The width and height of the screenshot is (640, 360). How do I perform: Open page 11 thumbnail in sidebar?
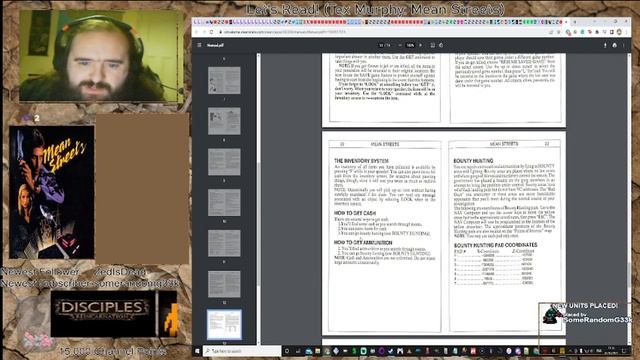(x=224, y=243)
